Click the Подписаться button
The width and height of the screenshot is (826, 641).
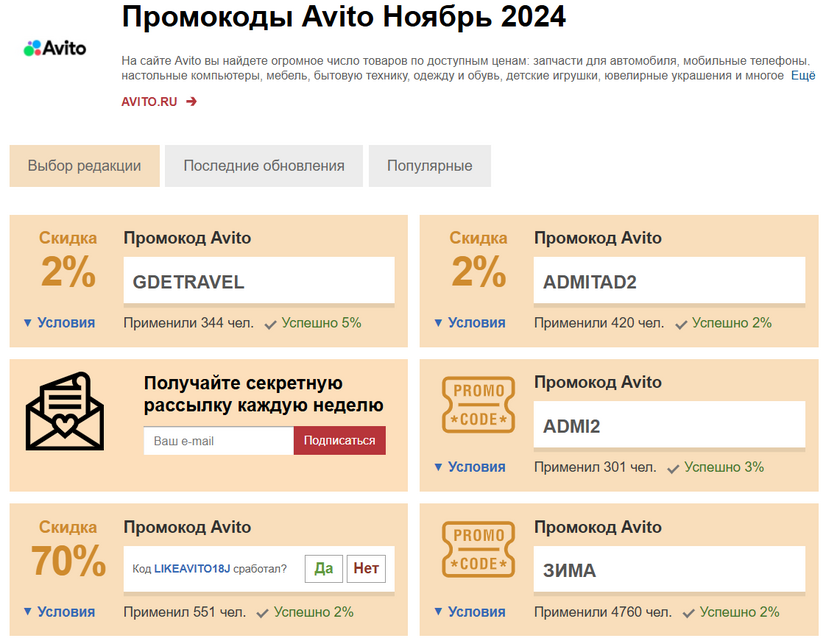pyautogui.click(x=340, y=440)
